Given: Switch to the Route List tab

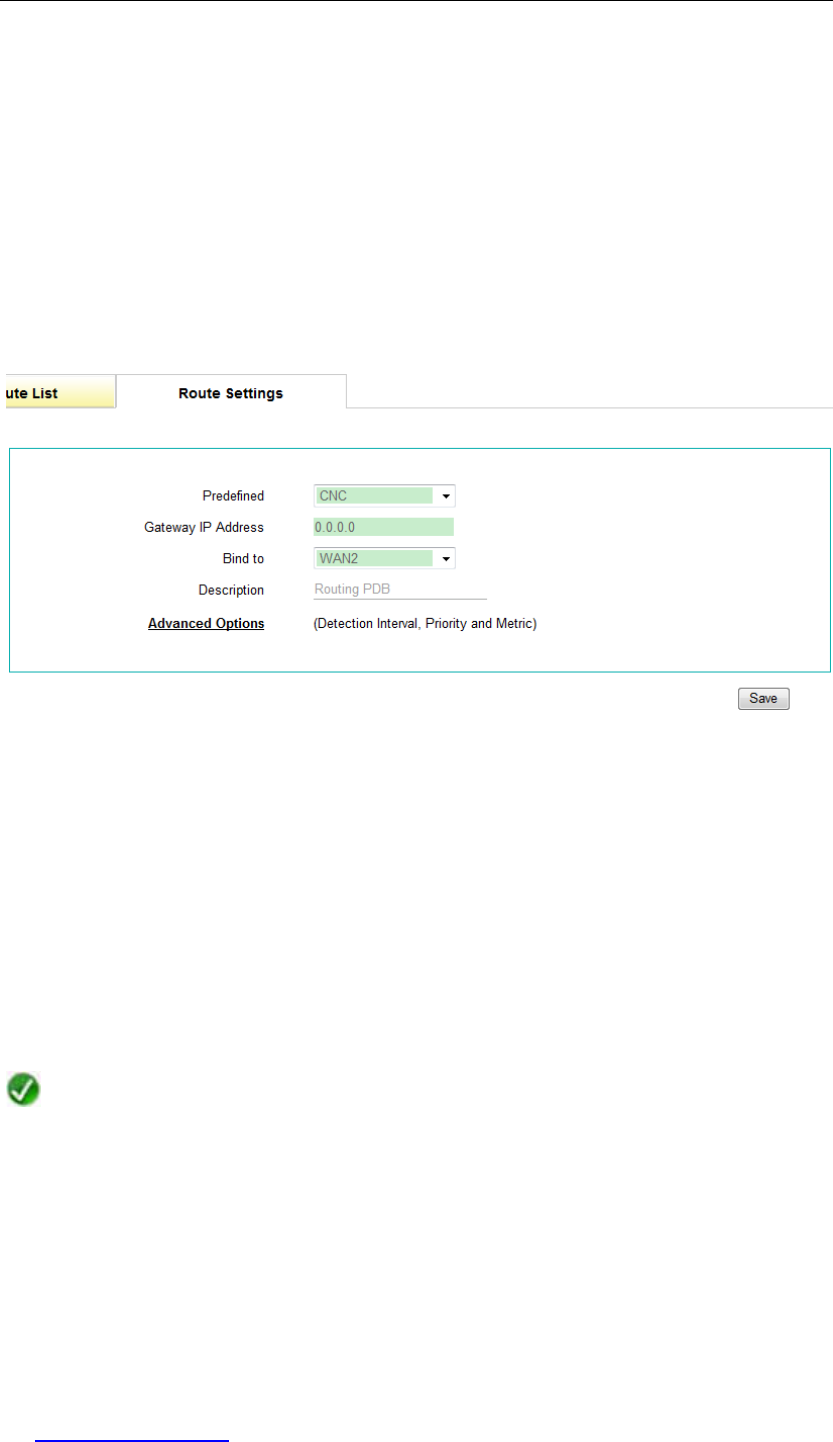Looking at the screenshot, I should [x=58, y=392].
